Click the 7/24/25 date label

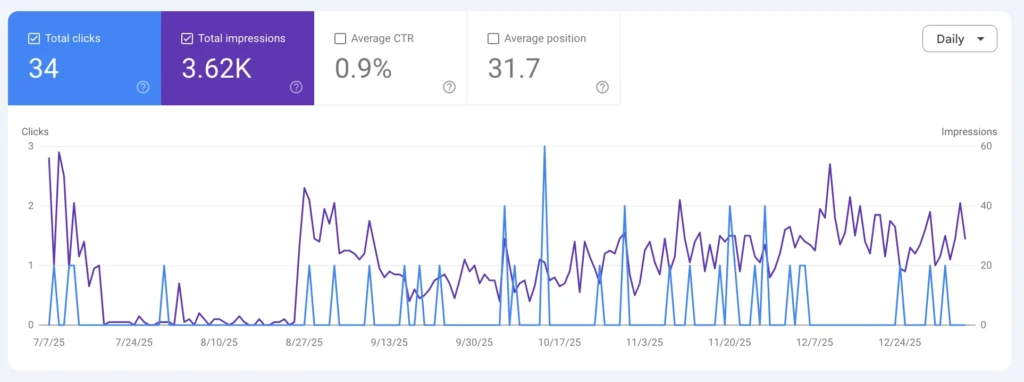point(134,342)
